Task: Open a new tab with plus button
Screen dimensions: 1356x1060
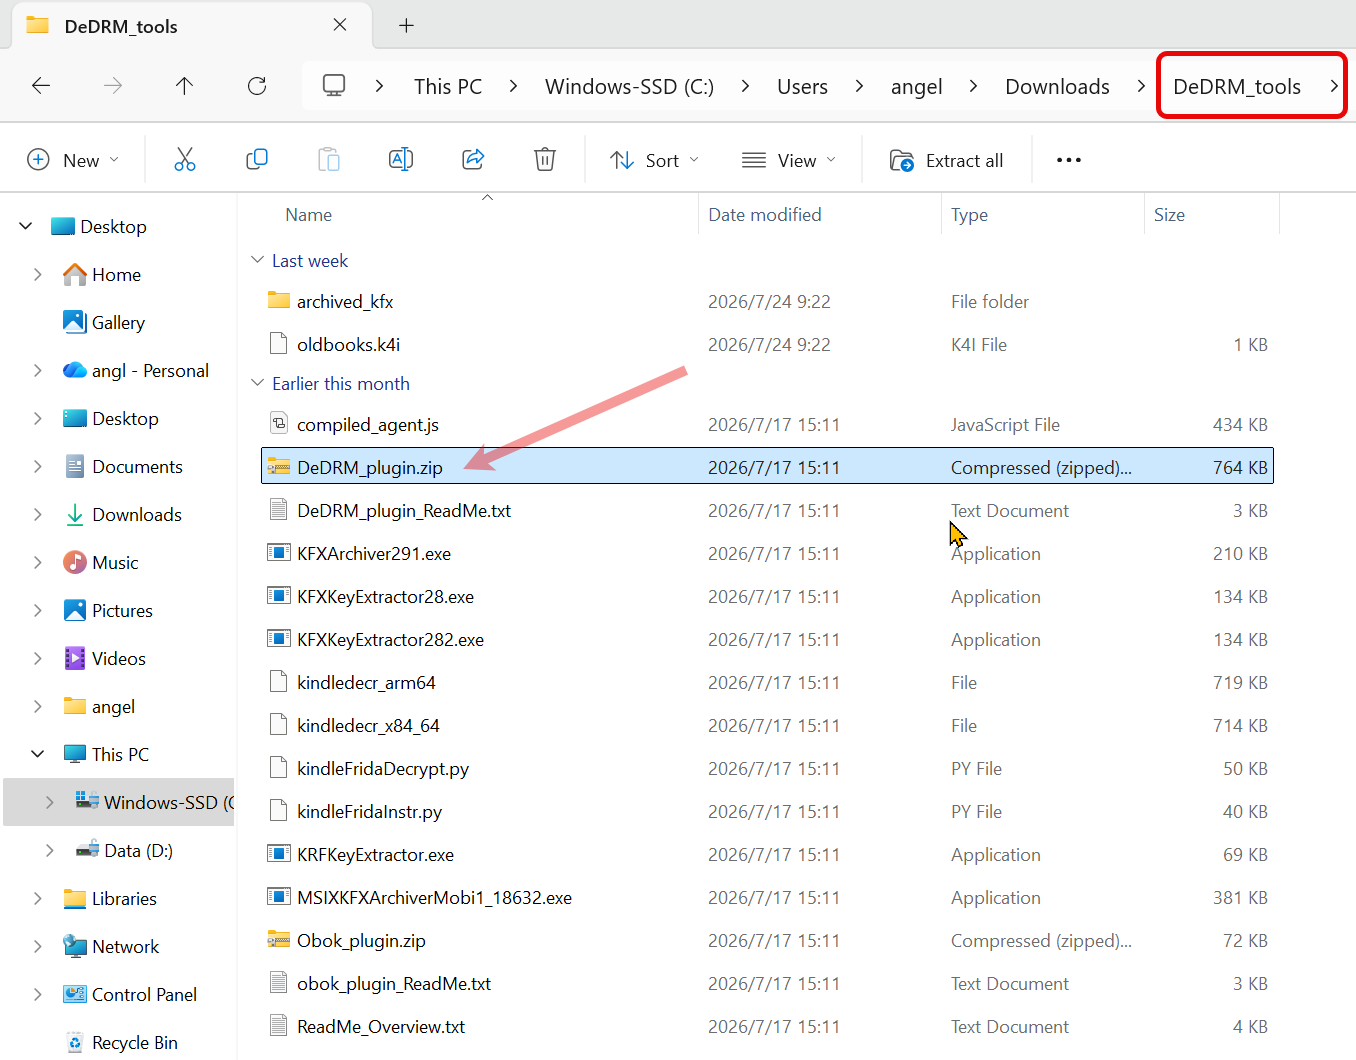Action: point(406,26)
